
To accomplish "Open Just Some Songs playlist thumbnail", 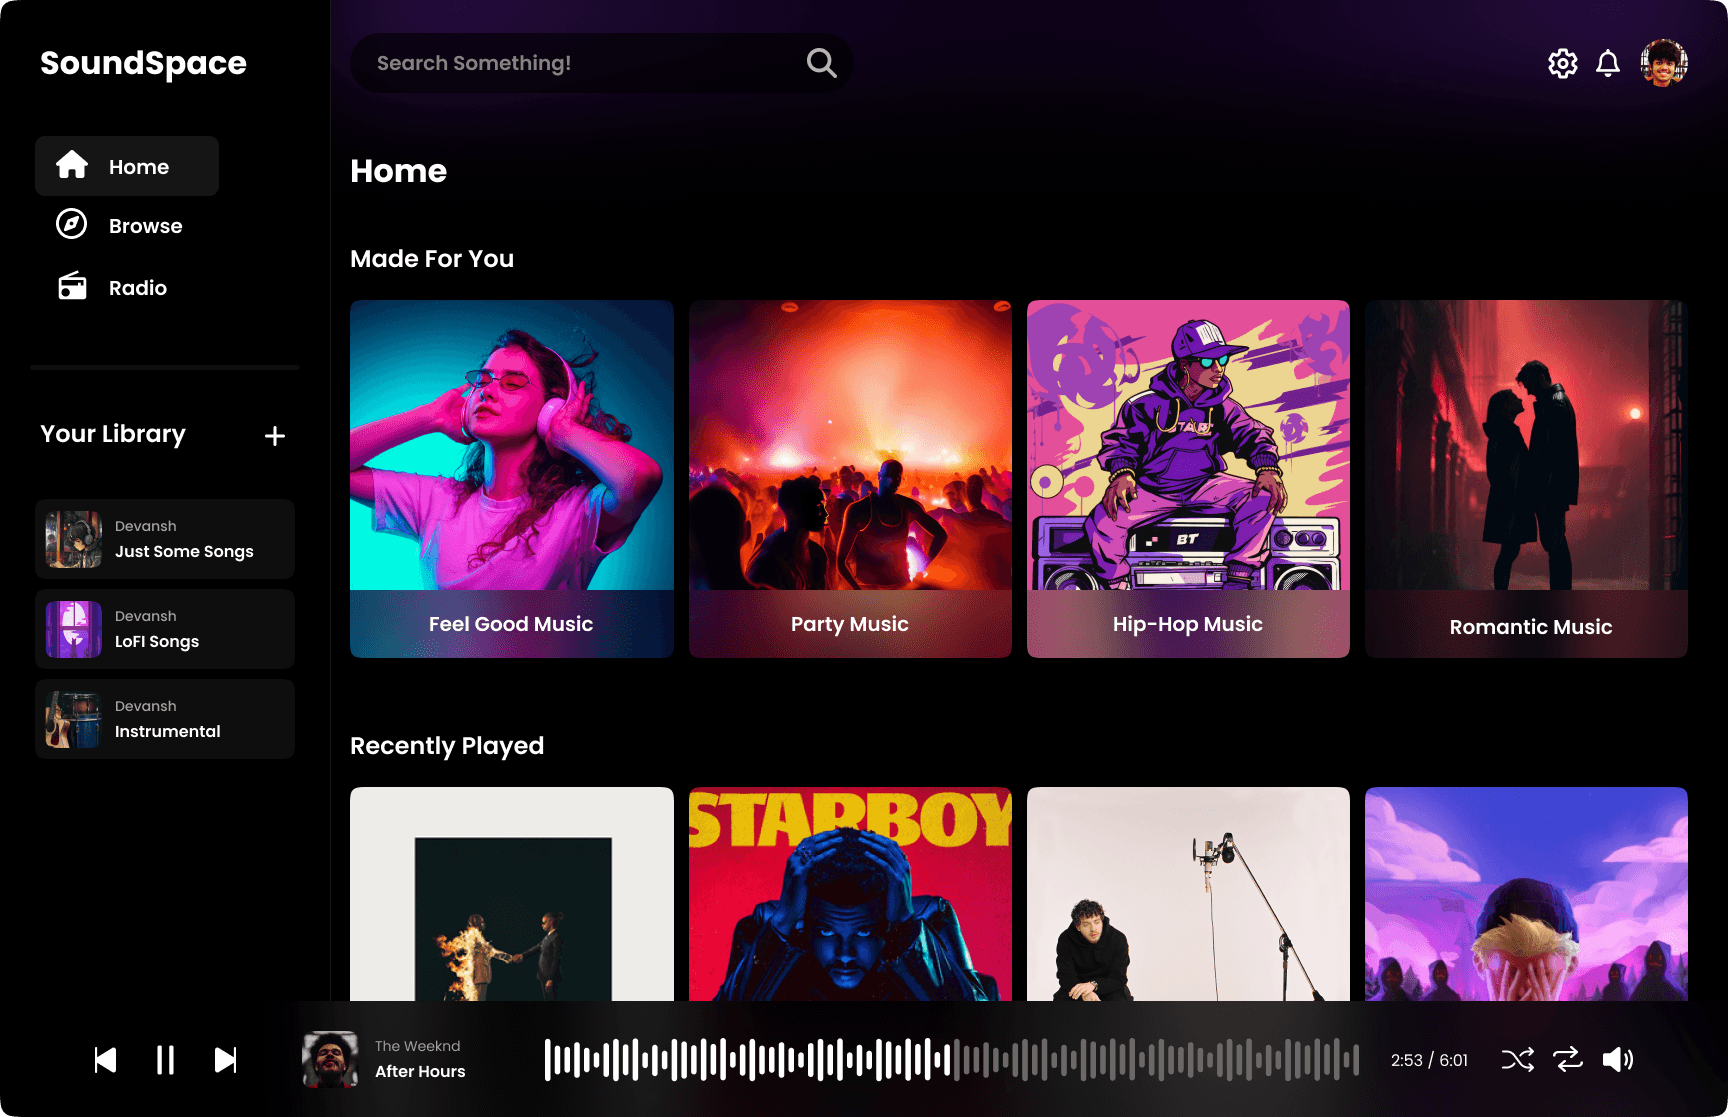I will pyautogui.click(x=74, y=539).
